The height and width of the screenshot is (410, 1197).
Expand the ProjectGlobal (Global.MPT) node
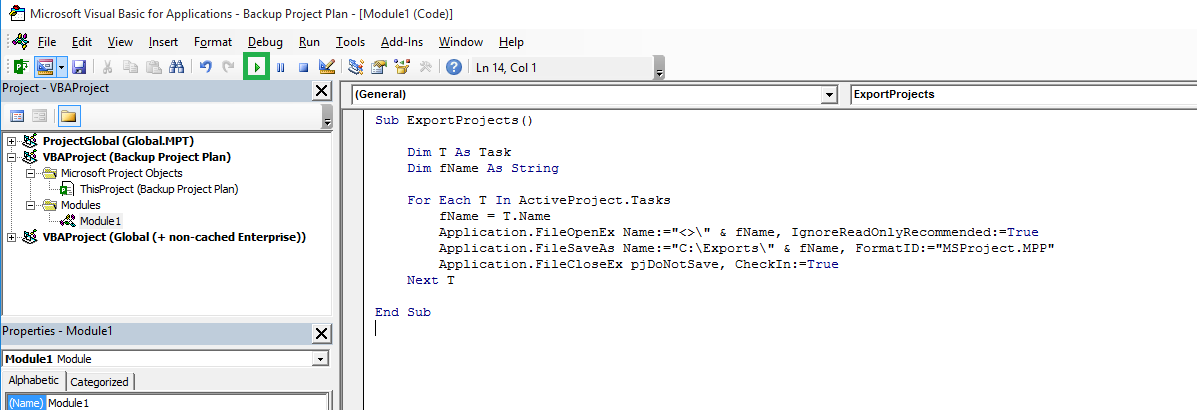pyautogui.click(x=12, y=141)
